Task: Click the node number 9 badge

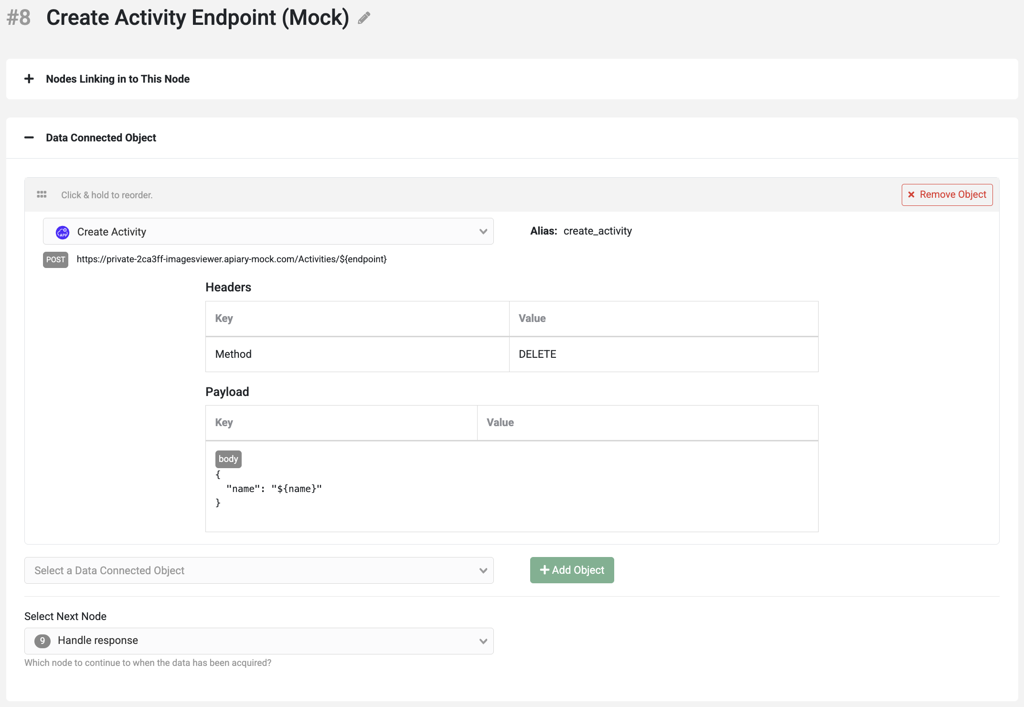Action: click(42, 641)
